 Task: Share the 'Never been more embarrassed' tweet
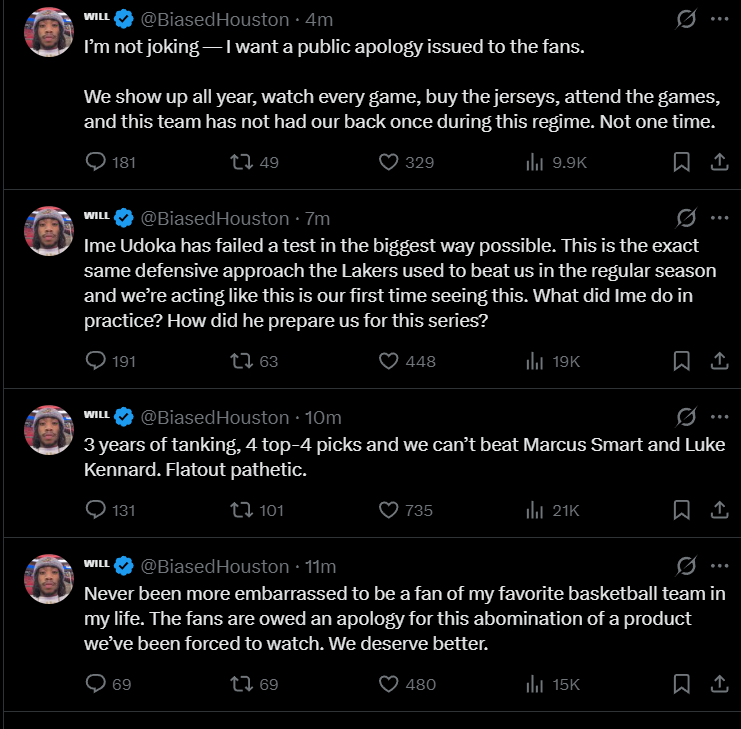coord(719,684)
